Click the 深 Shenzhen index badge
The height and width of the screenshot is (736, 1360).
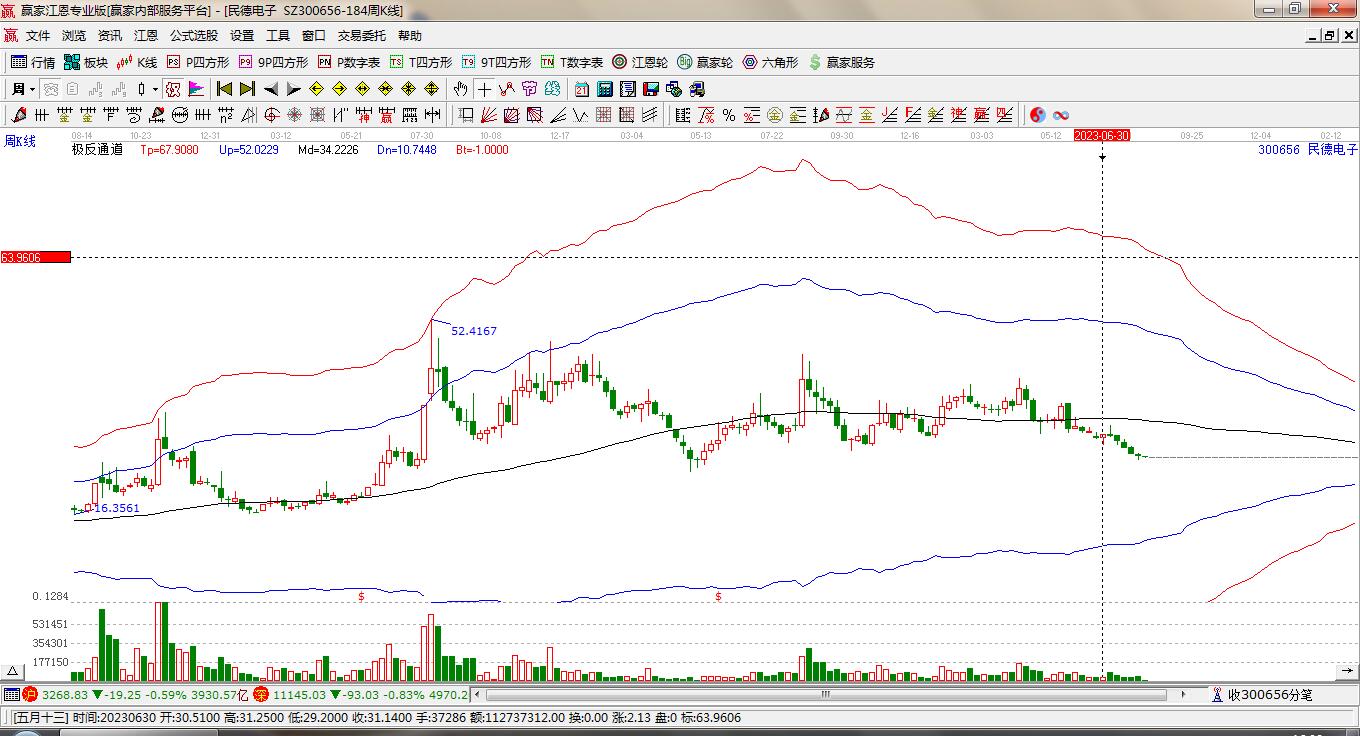(260, 694)
